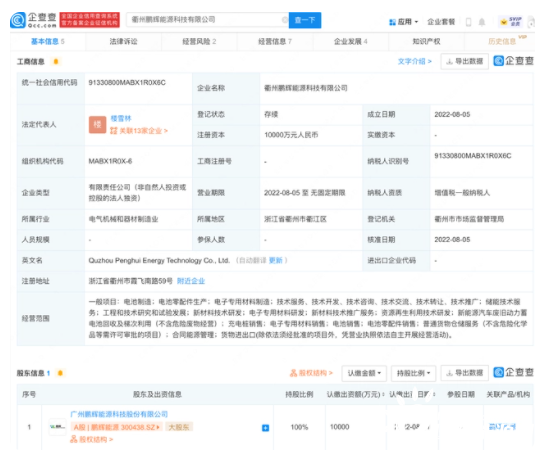
Task: Click the 更新 link beside the English name
Action: 276,260
